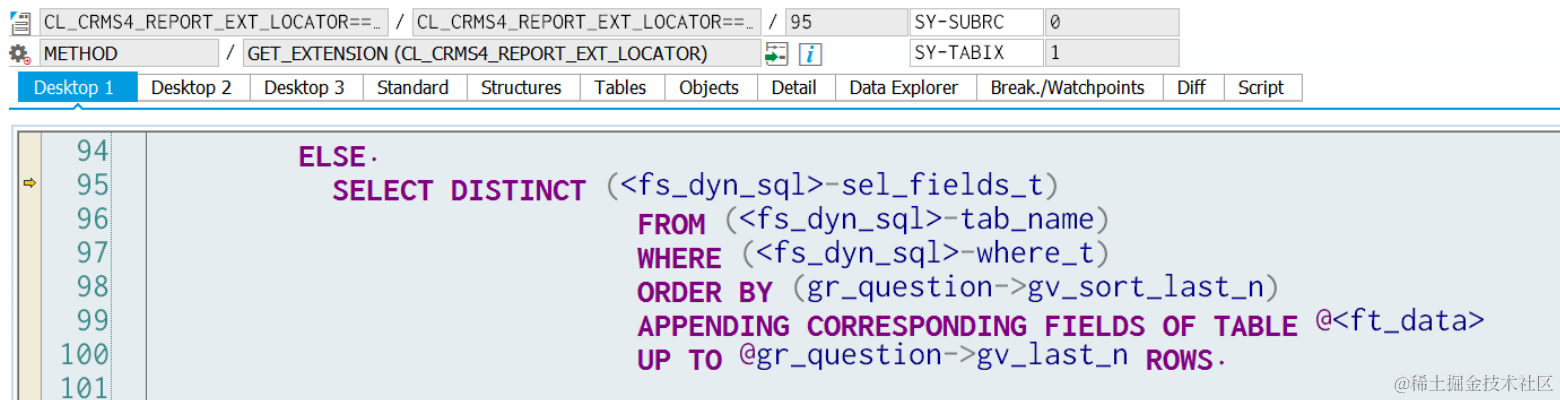The image size is (1560, 400).
Task: Click APPENDING CORRESPONDING FIELDS OF TABLE text
Action: click(968, 327)
